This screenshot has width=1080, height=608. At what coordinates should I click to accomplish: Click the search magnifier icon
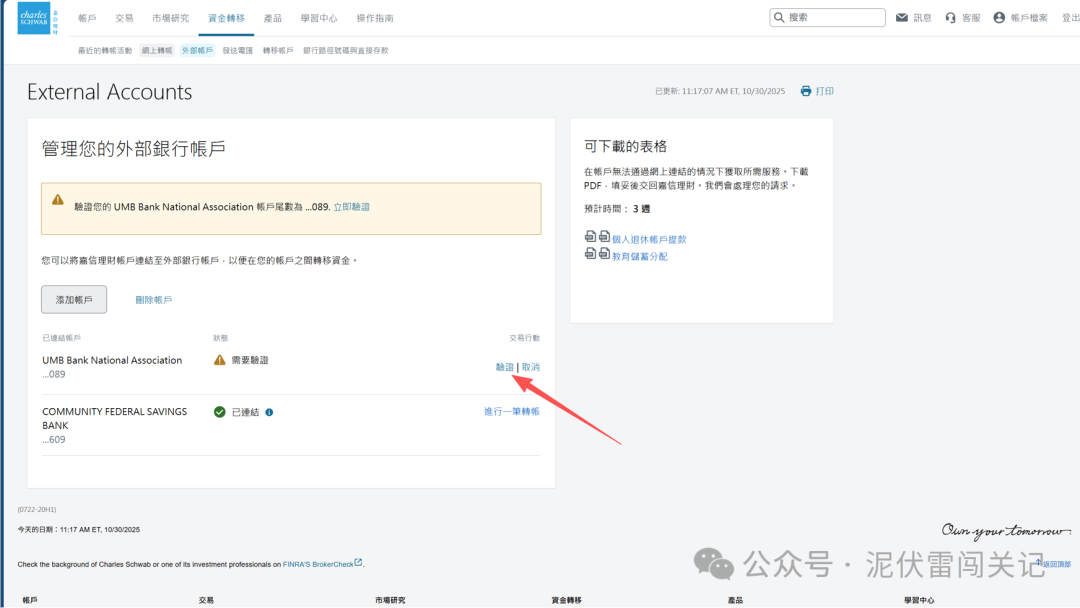779,17
